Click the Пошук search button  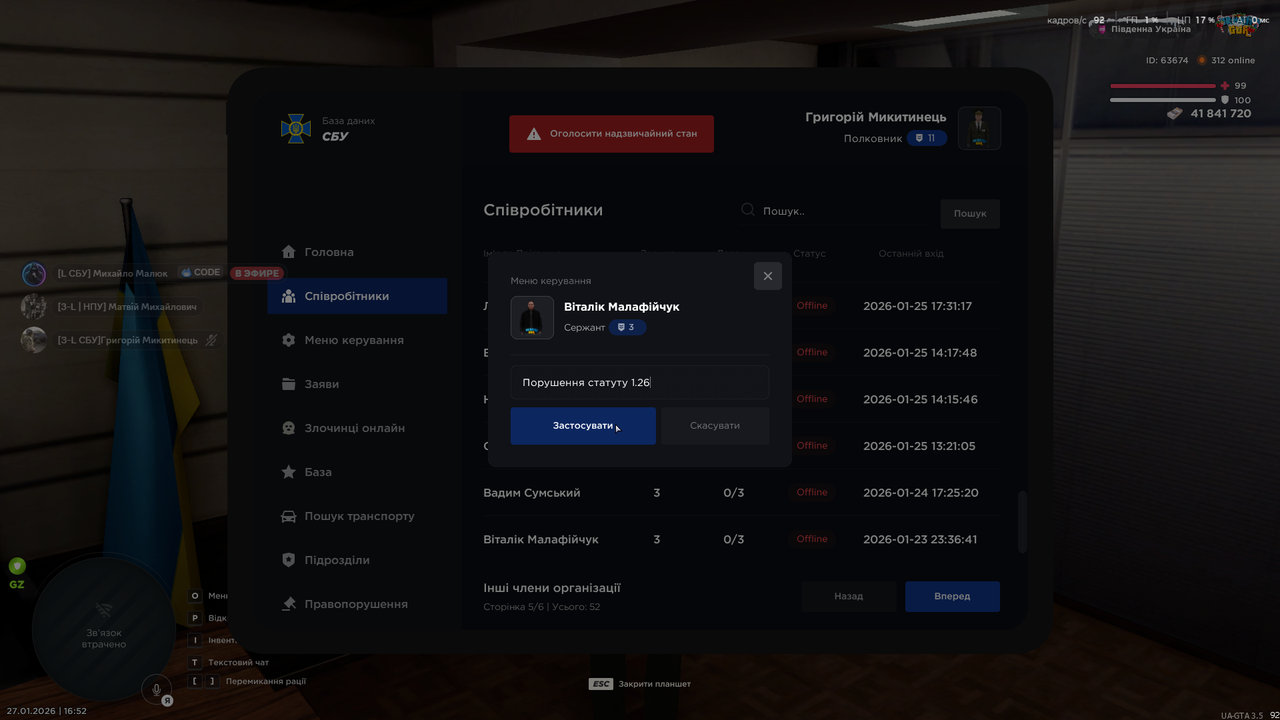970,213
